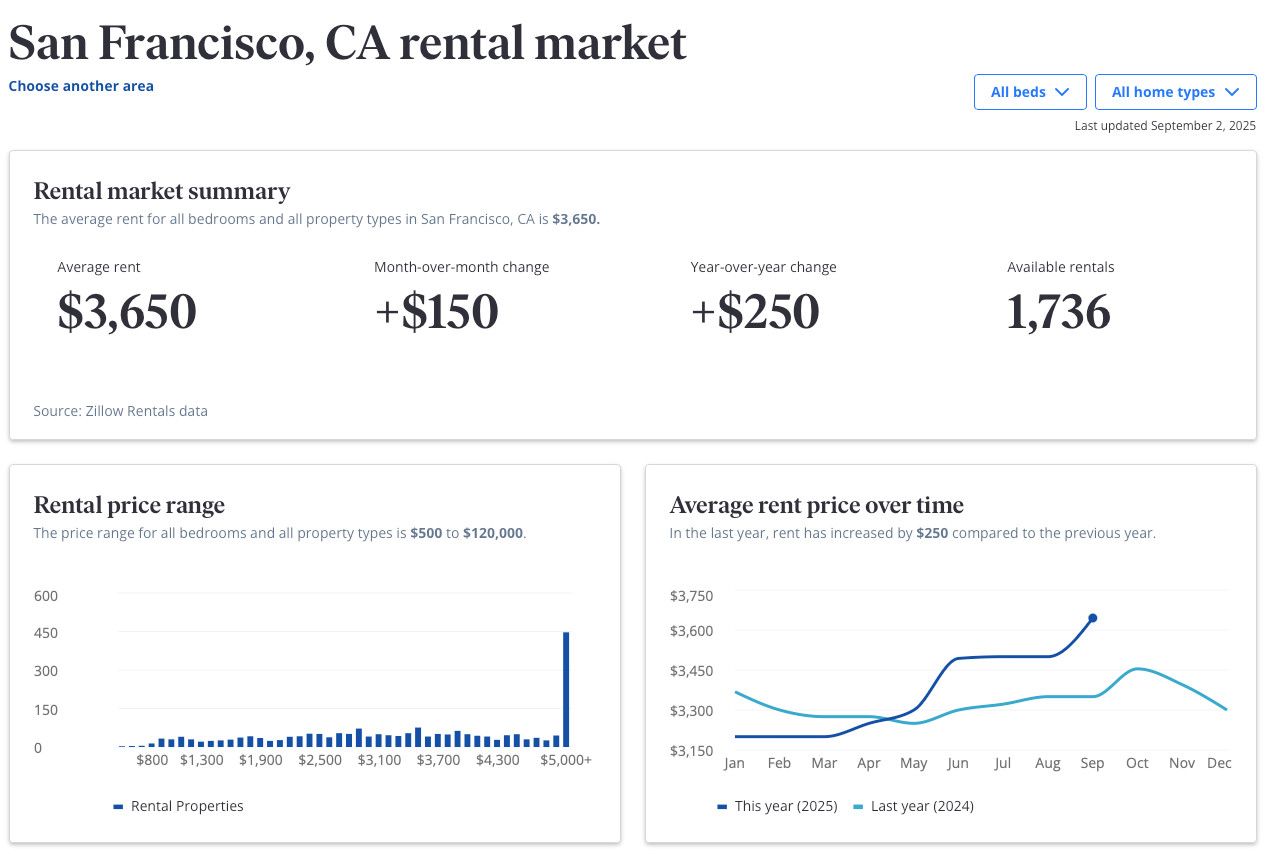Click the "Source: Zillow Rentals data" text

pos(121,411)
